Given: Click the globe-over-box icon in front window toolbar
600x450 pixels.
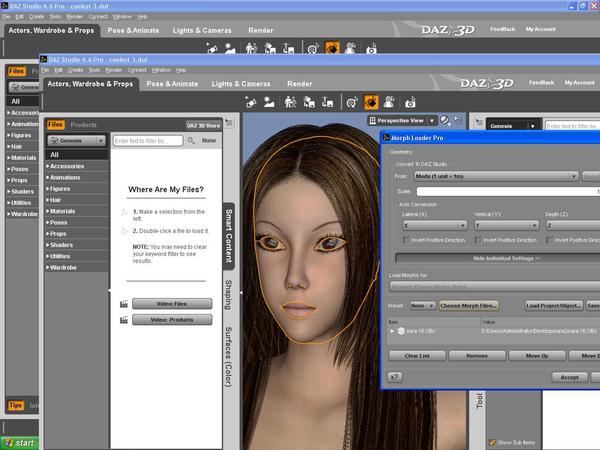Looking at the screenshot, I should point(309,103).
